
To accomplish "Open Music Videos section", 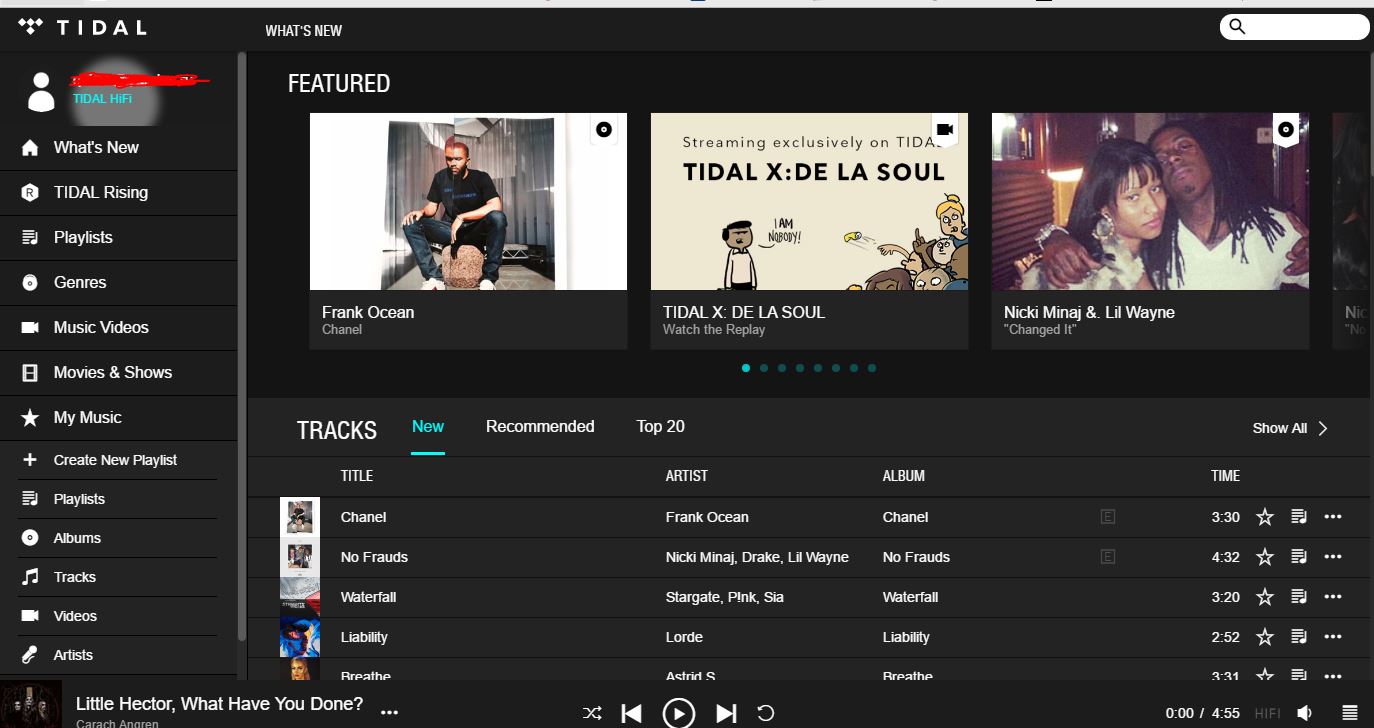I will pos(118,328).
